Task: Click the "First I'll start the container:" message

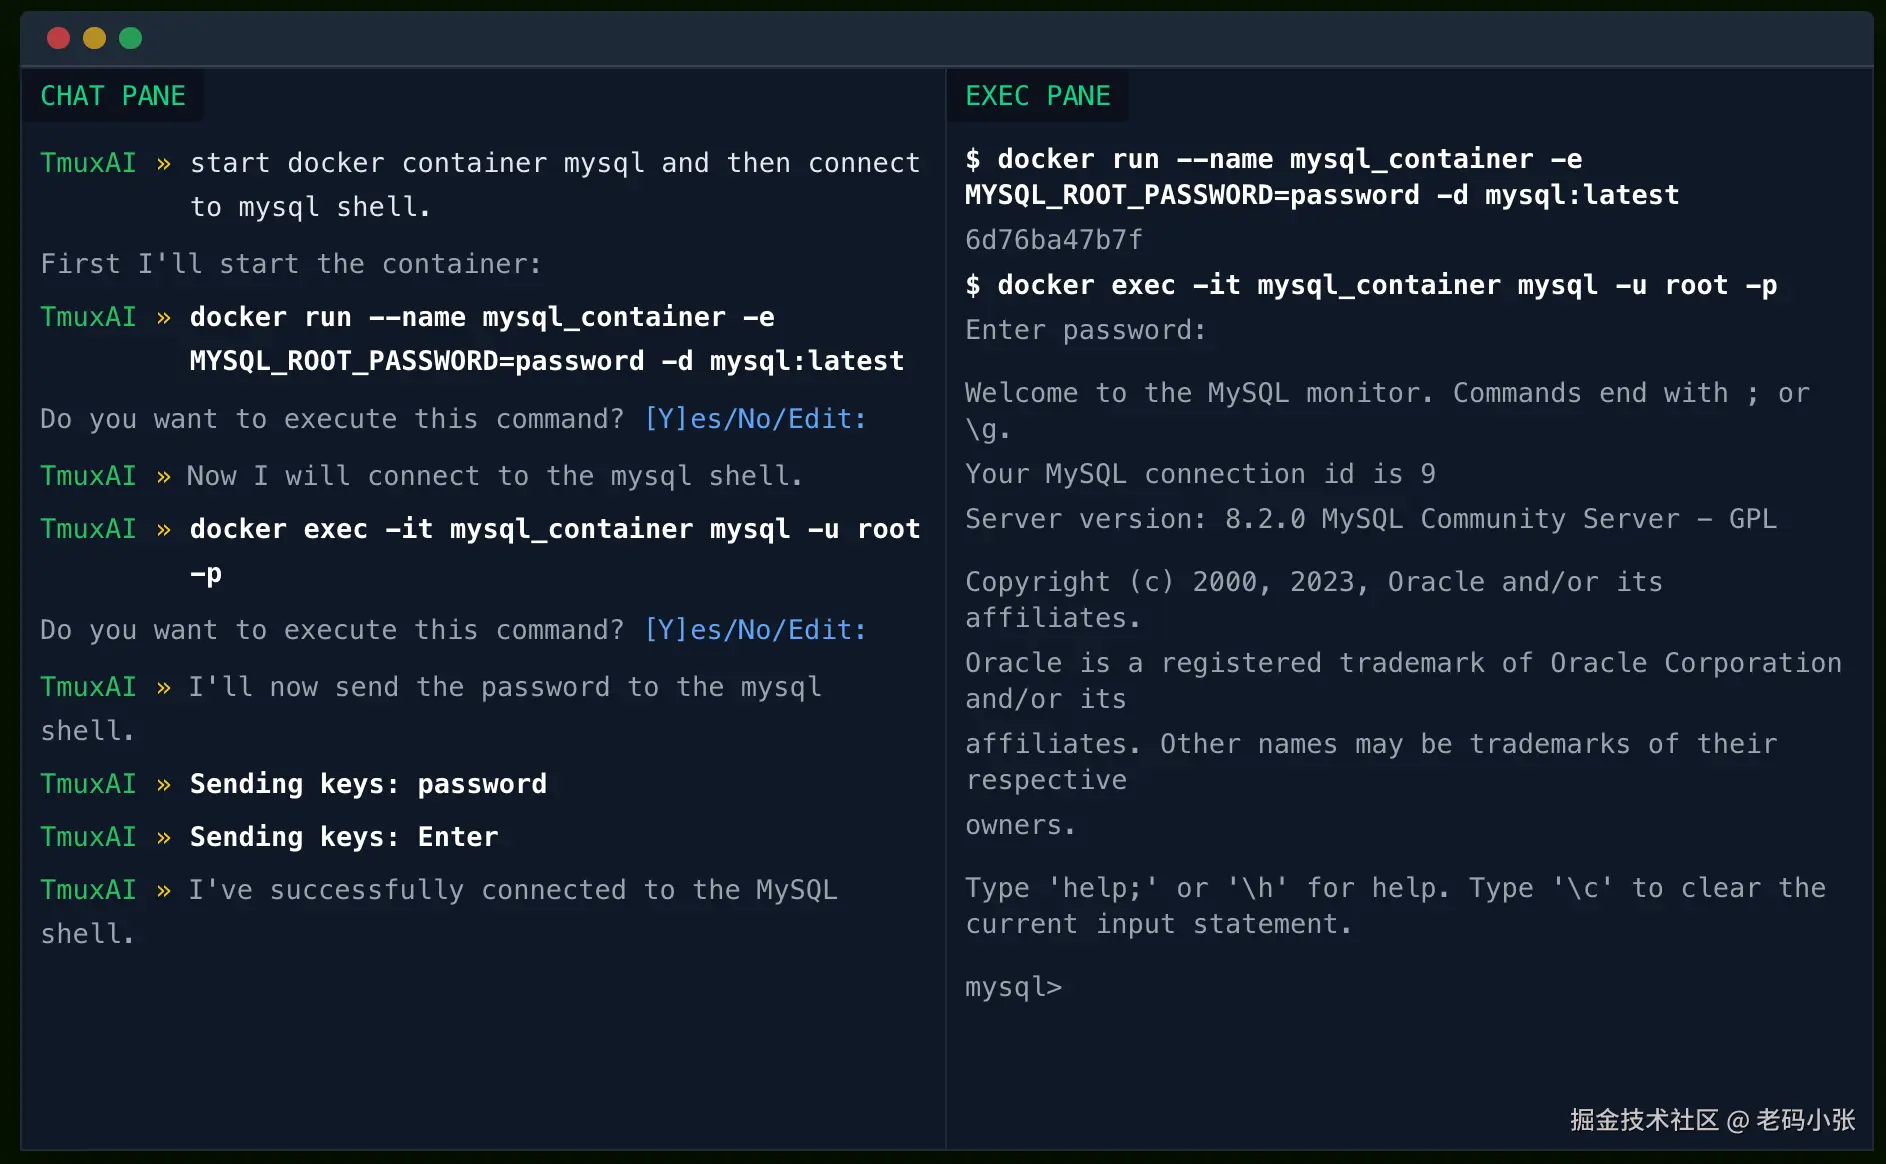Action: tap(290, 264)
